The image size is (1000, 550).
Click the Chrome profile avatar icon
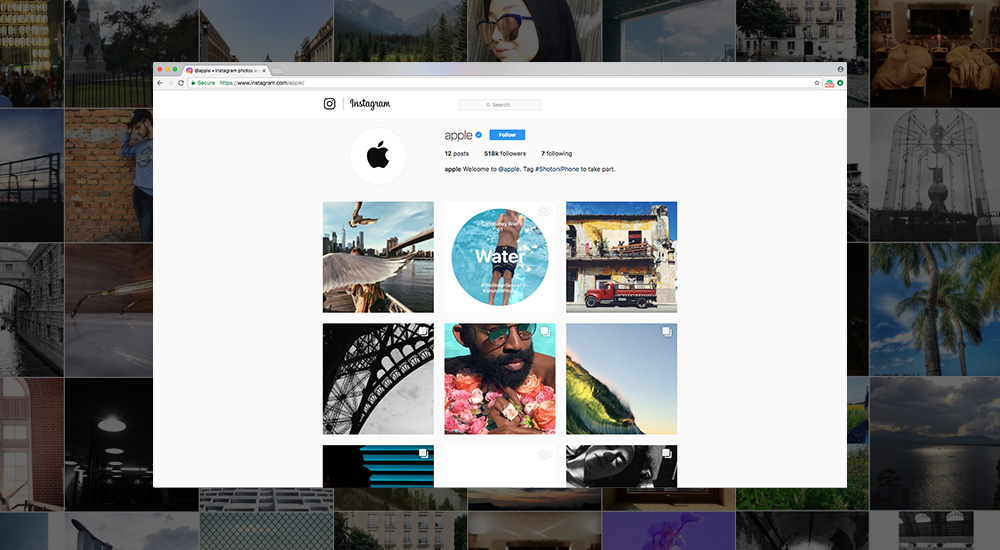841,69
